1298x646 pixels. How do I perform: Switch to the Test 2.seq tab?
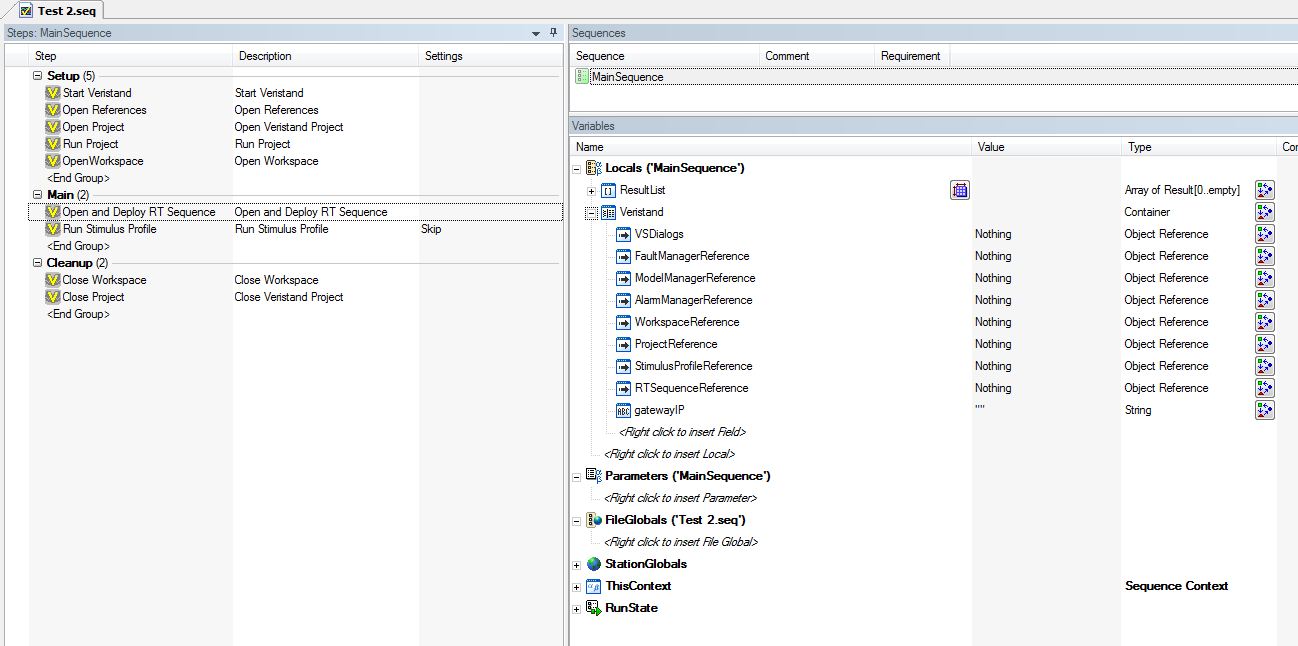58,10
